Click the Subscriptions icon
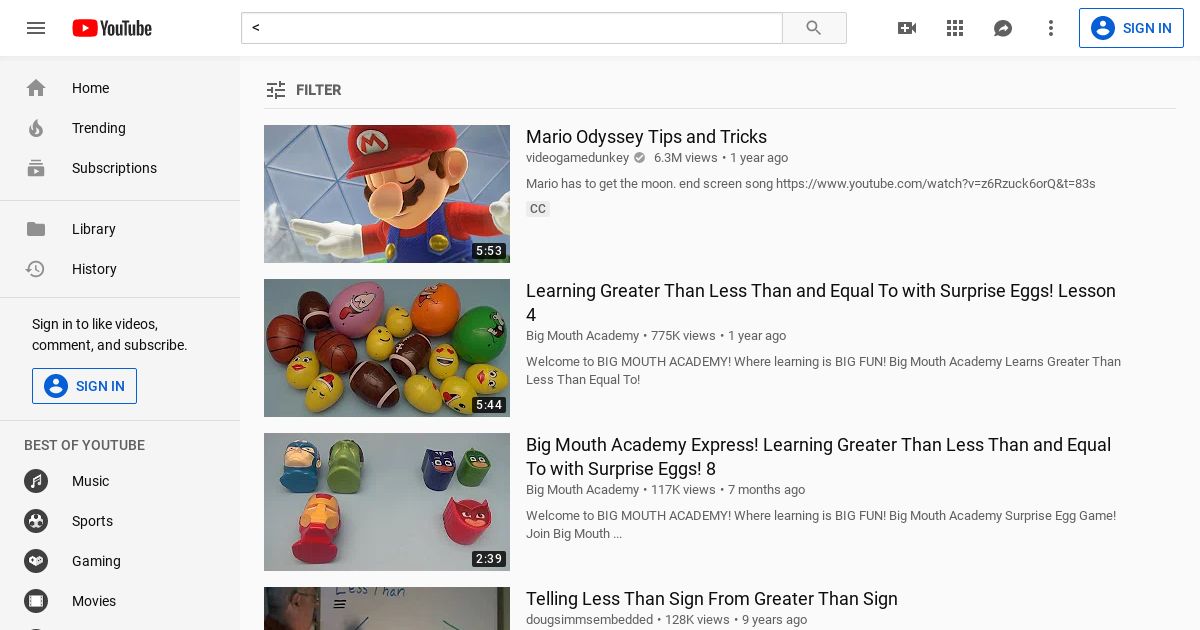Image resolution: width=1200 pixels, height=630 pixels. click(36, 168)
